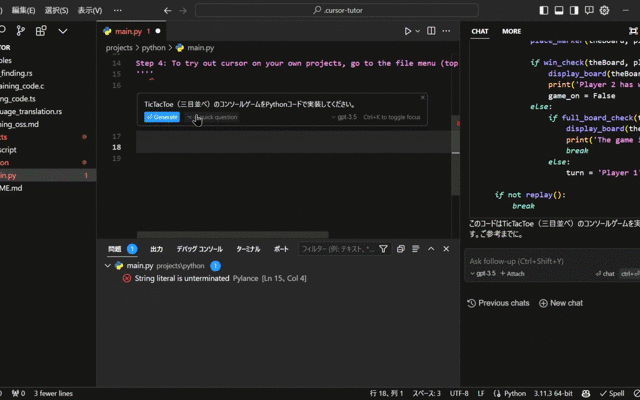Switch to the 出力 panel tab

[x=156, y=249]
